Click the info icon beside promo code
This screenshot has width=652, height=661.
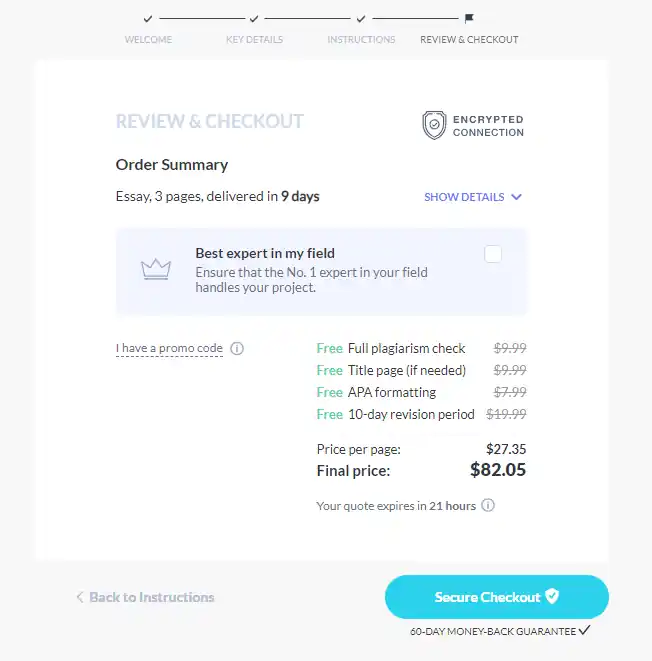click(x=237, y=349)
